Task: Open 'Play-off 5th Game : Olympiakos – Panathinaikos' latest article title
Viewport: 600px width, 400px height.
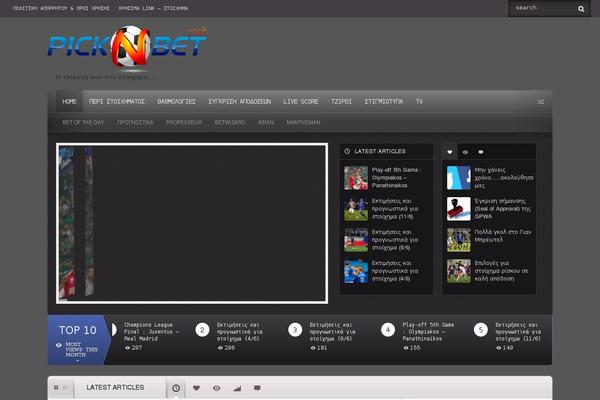Action: (396, 178)
